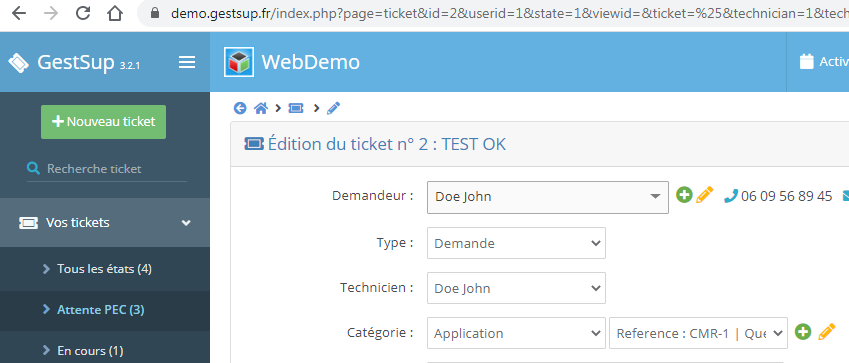The height and width of the screenshot is (363, 849).
Task: Click the phone icon beside 06 09 56 89 45
Action: click(731, 196)
